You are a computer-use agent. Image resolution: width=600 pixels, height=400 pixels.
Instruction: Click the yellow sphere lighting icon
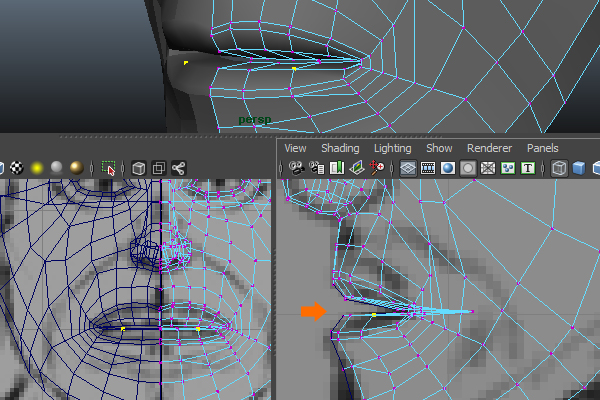coord(37,168)
